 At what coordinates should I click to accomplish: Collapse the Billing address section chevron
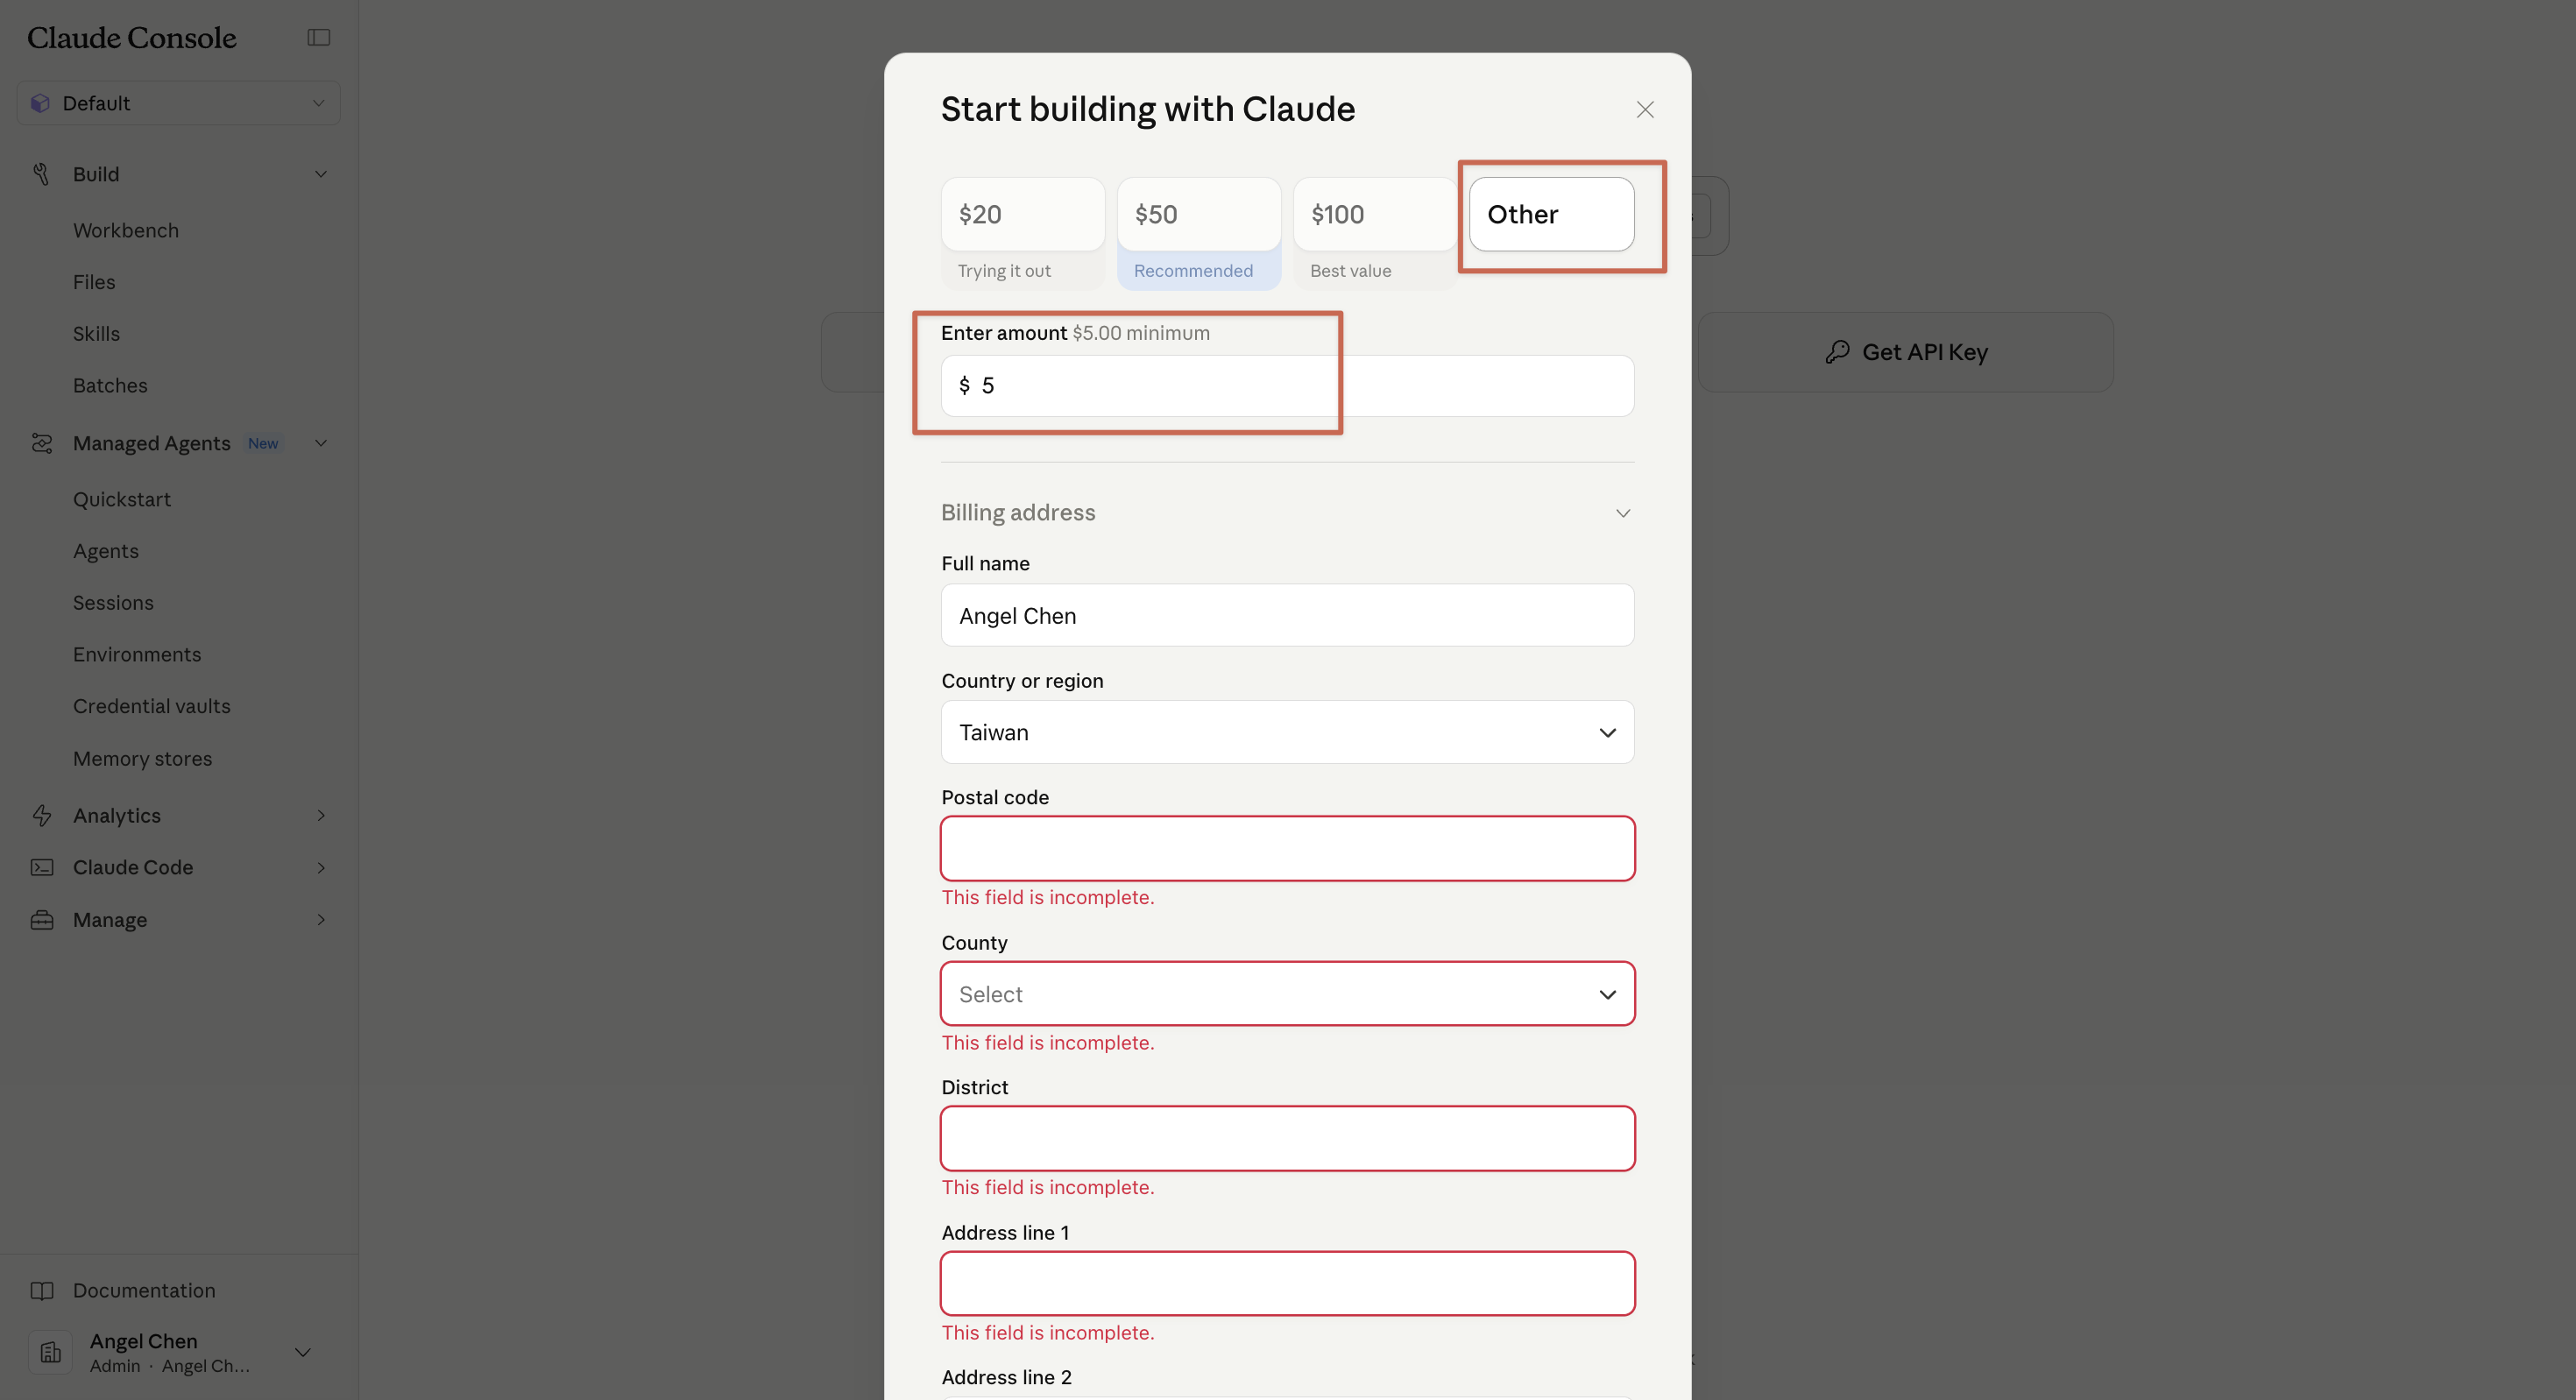pos(1622,513)
